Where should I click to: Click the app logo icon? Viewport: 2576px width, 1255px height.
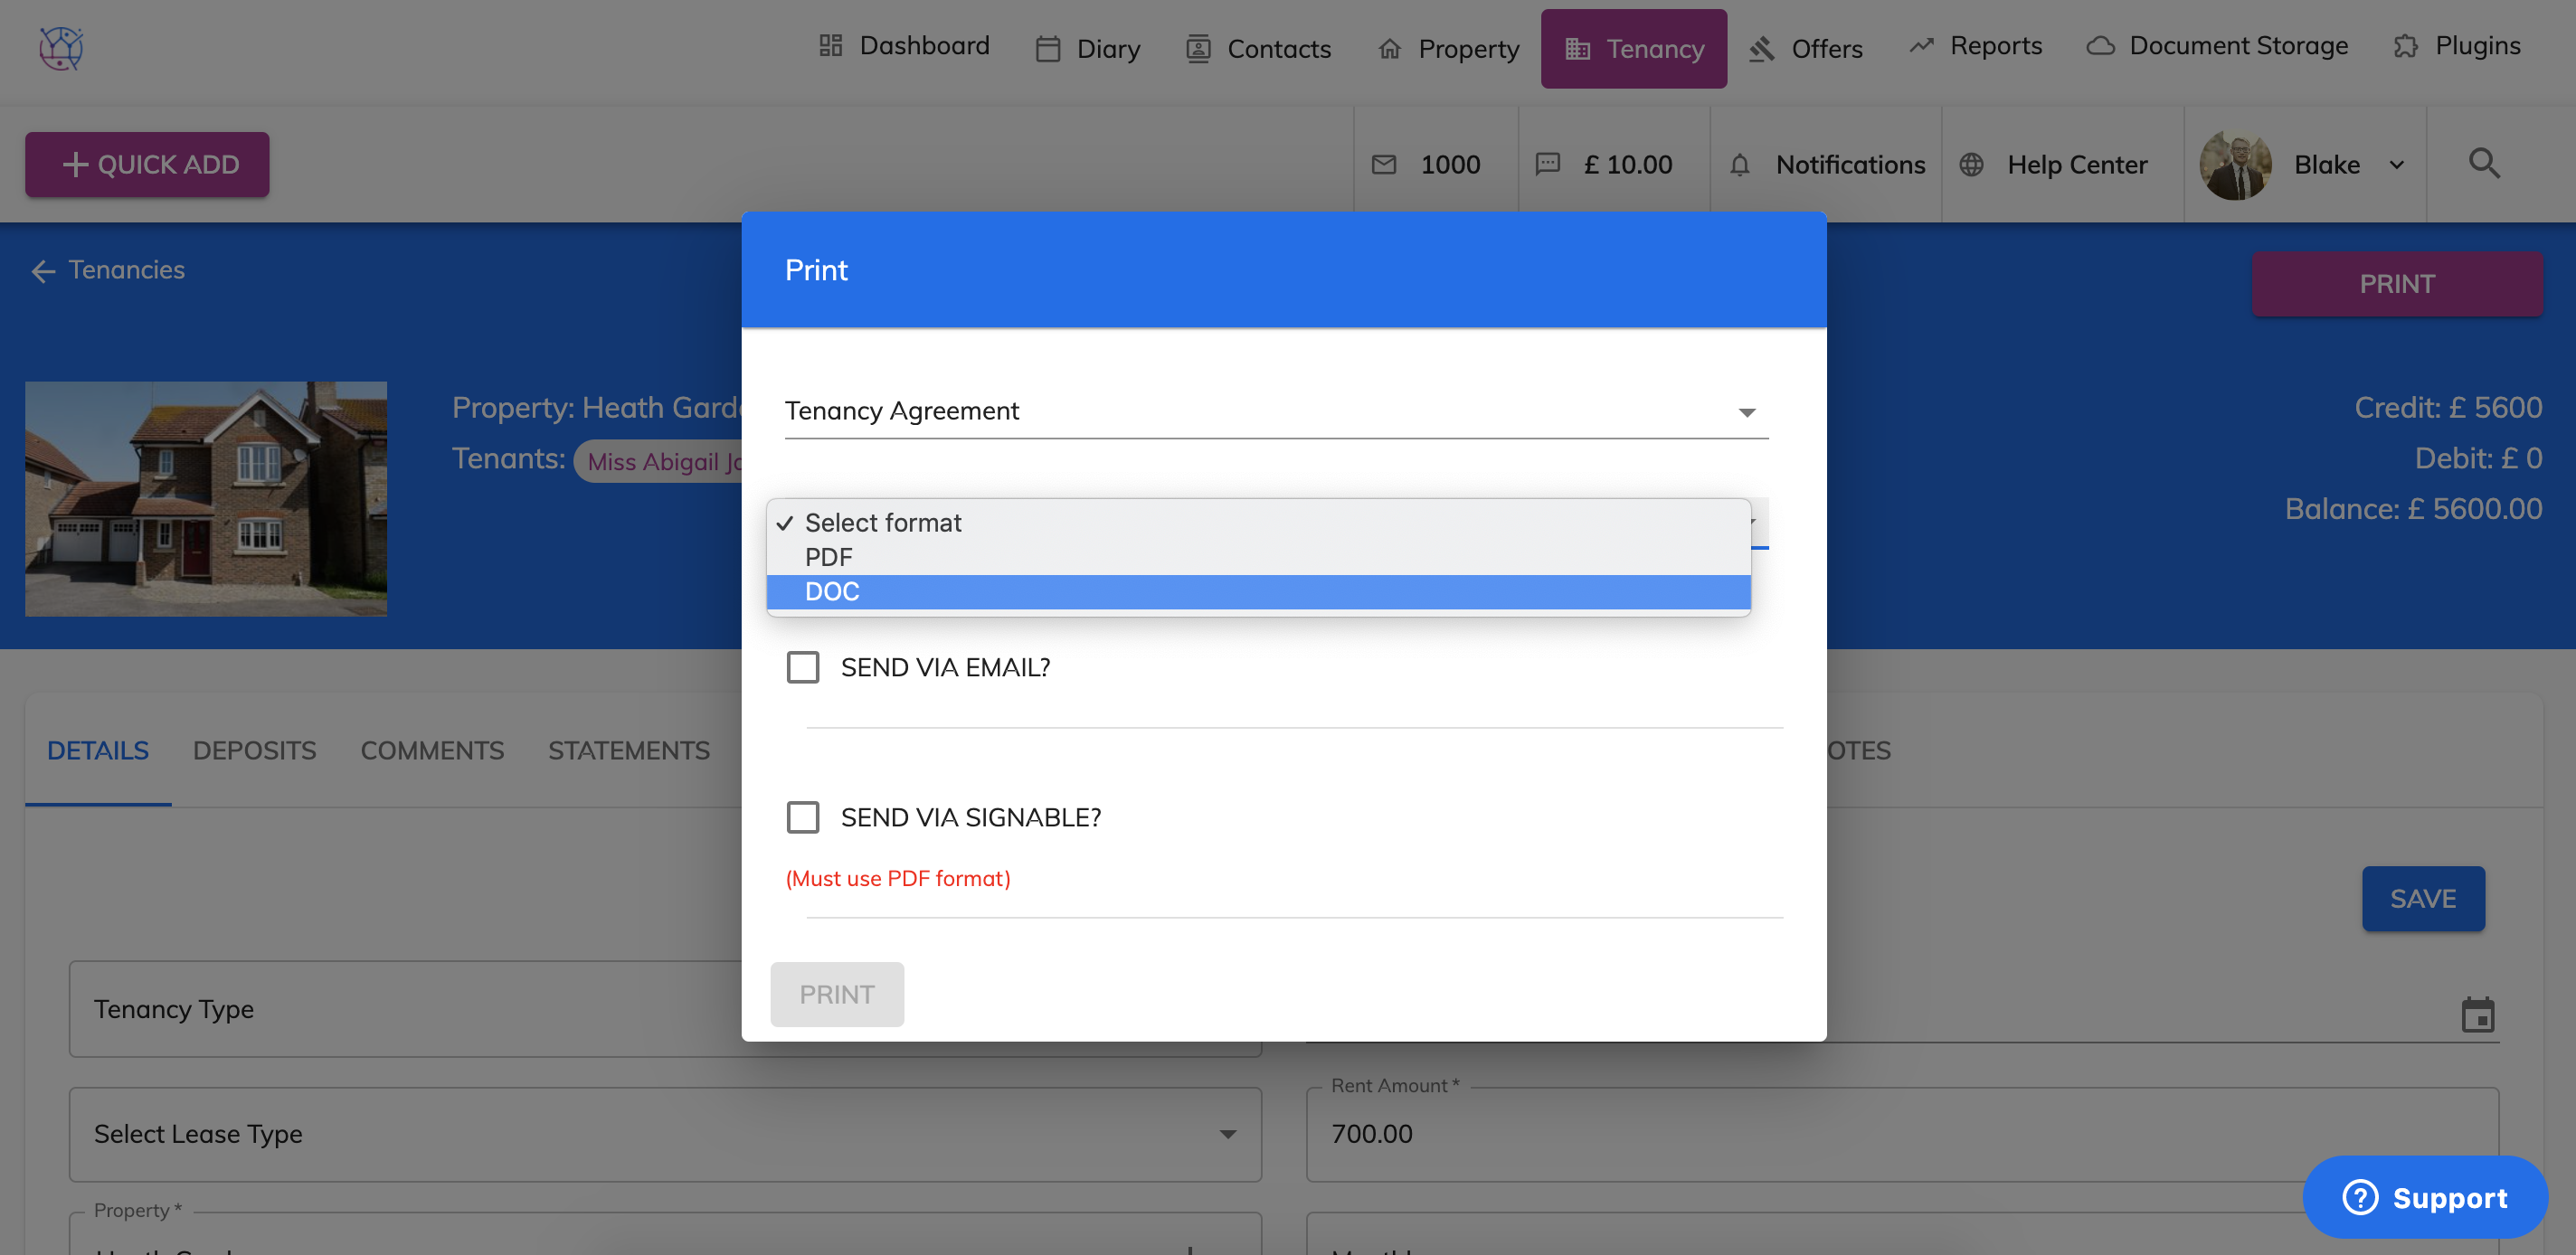pos(61,47)
